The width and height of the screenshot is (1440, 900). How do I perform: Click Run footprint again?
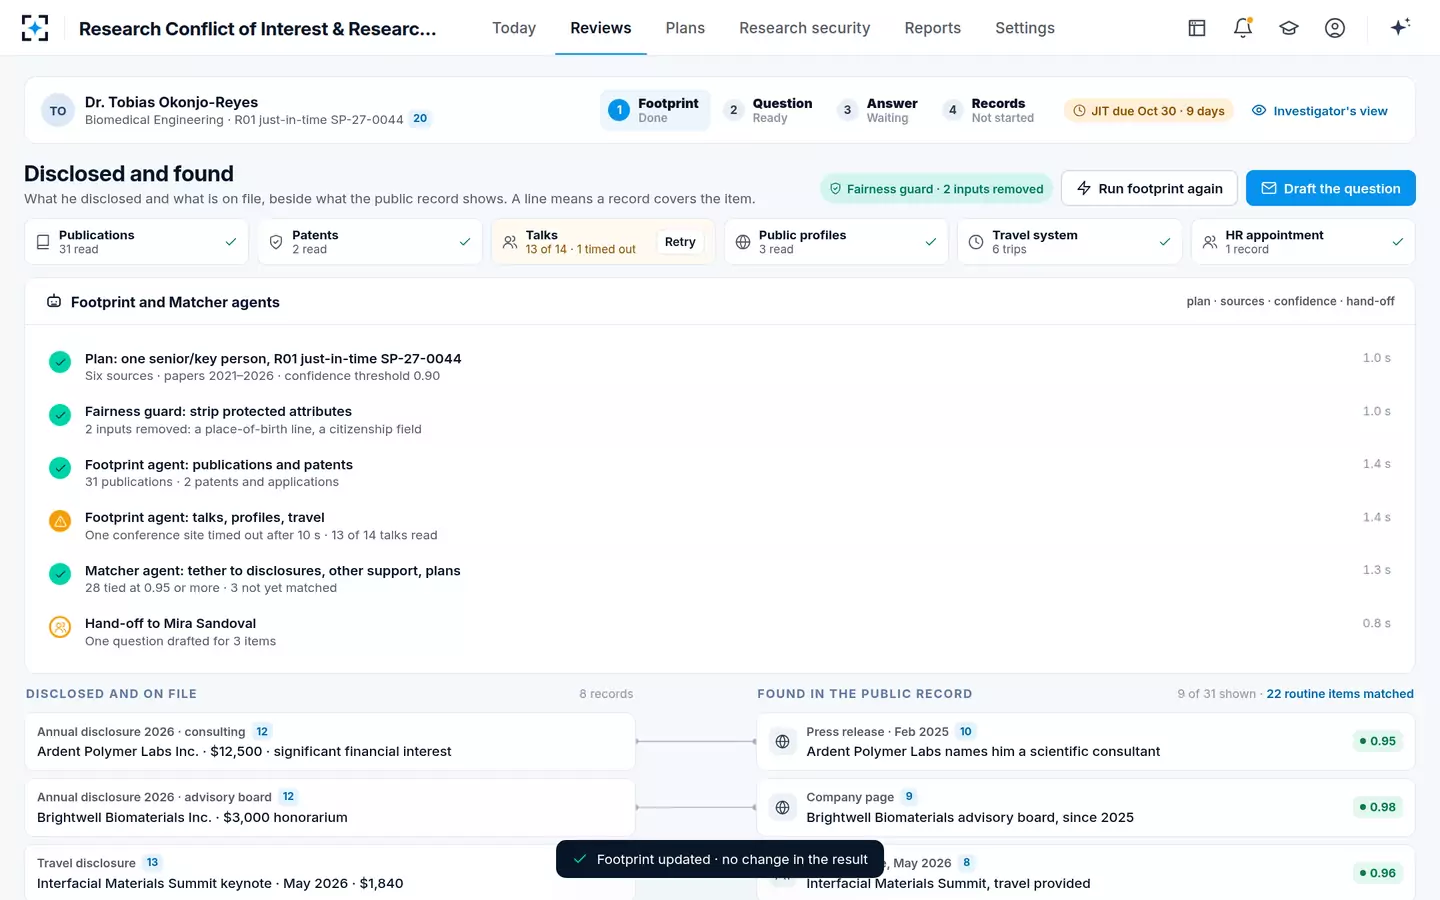tap(1149, 188)
